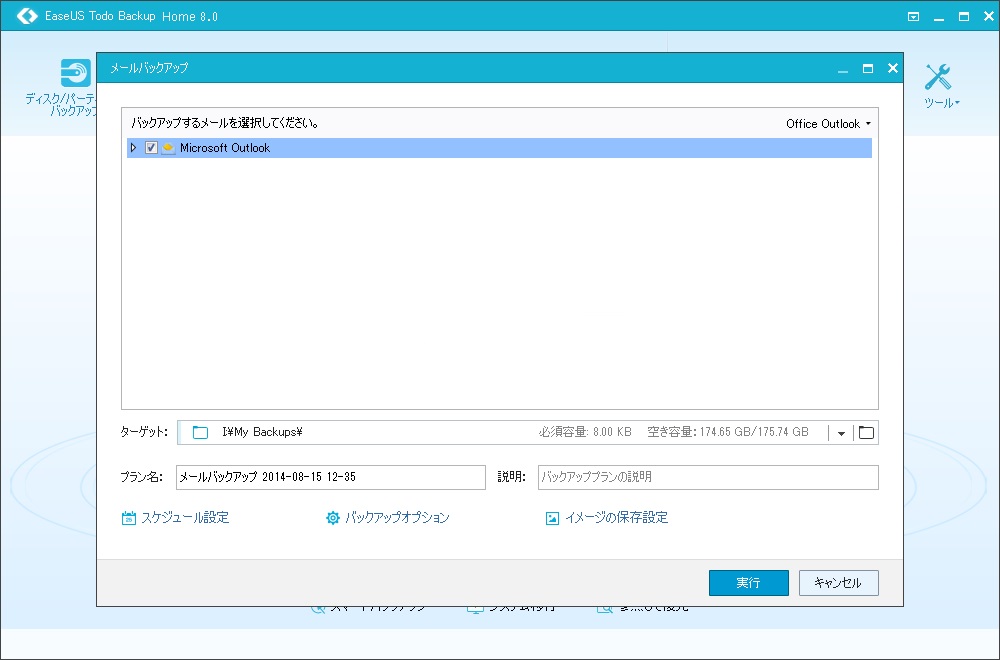This screenshot has height=660, width=1000.
Task: Expand the Microsoft Outlook tree node
Action: (133, 148)
